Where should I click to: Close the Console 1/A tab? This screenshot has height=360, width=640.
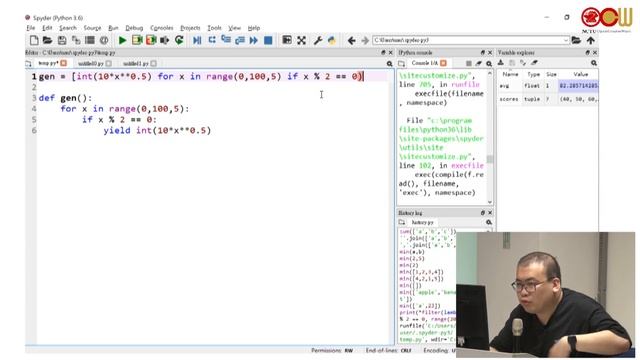[443, 63]
